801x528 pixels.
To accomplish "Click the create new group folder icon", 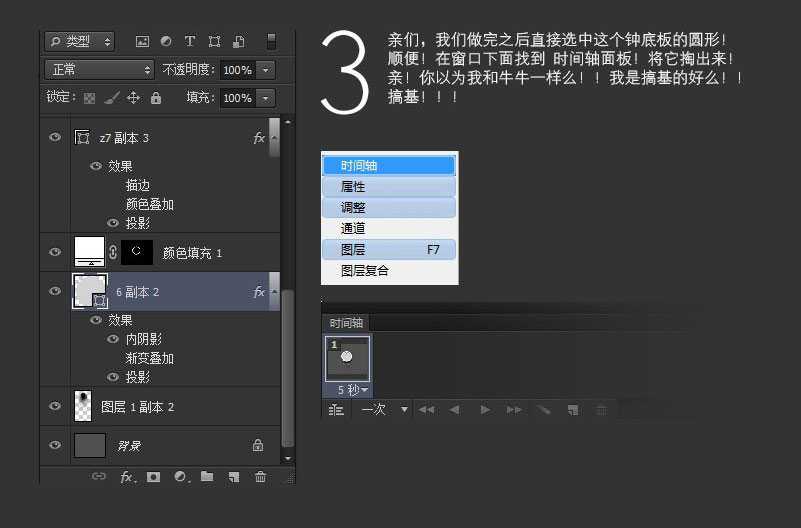I will click(207, 477).
